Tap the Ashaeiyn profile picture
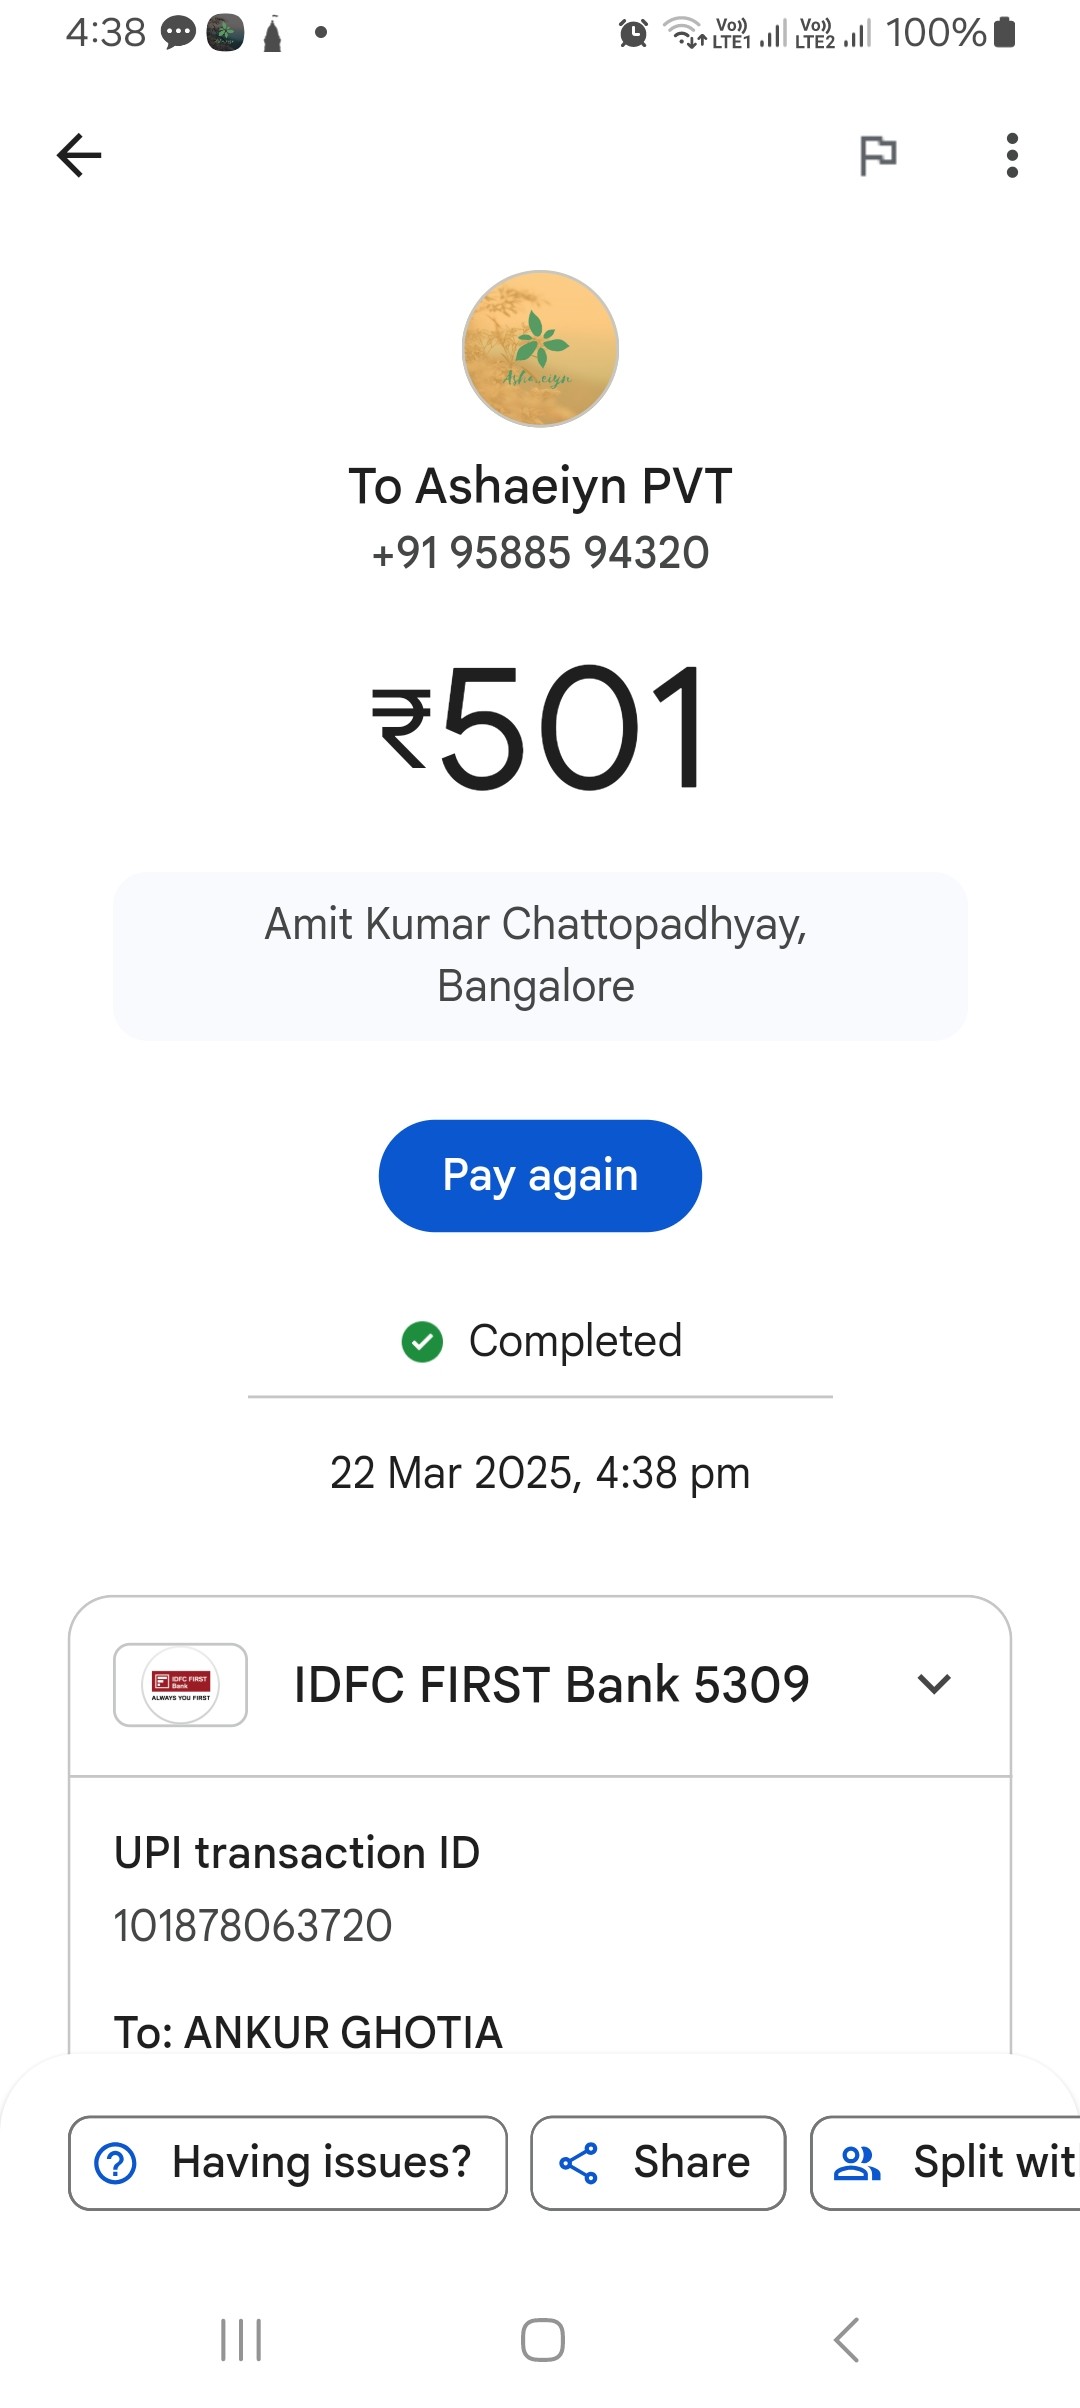Viewport: 1080px width, 2408px height. [540, 348]
